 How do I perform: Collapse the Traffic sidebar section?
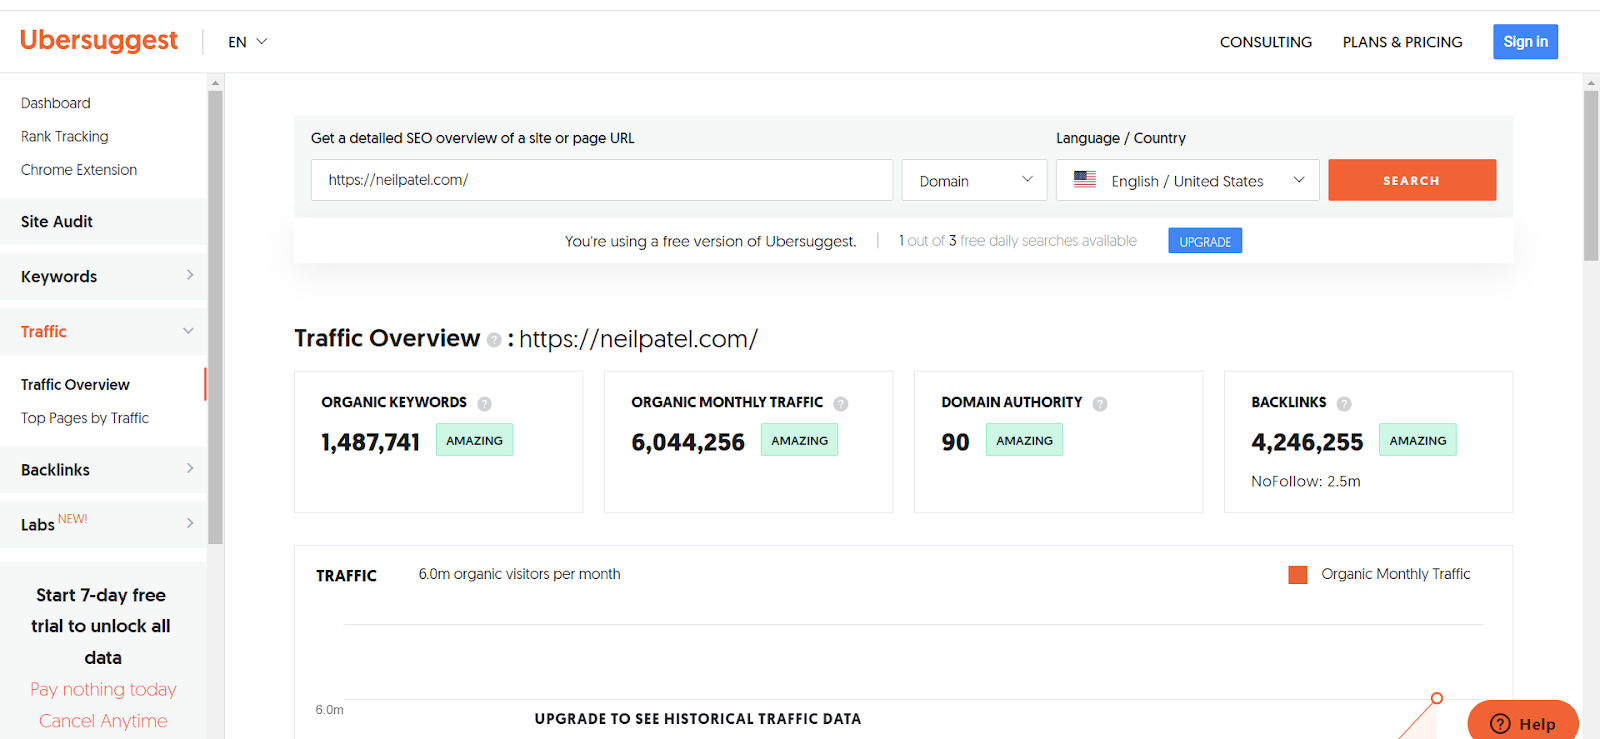coord(104,331)
